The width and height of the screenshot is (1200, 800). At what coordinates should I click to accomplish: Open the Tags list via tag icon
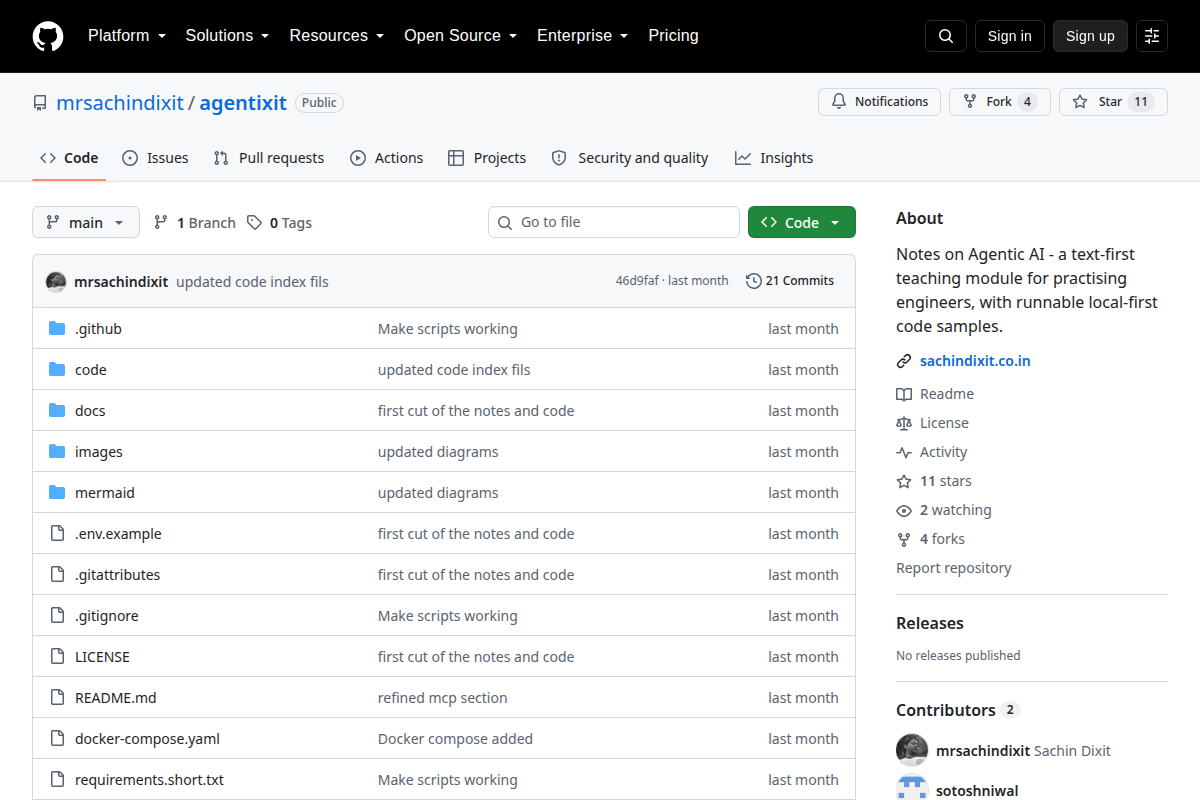255,223
